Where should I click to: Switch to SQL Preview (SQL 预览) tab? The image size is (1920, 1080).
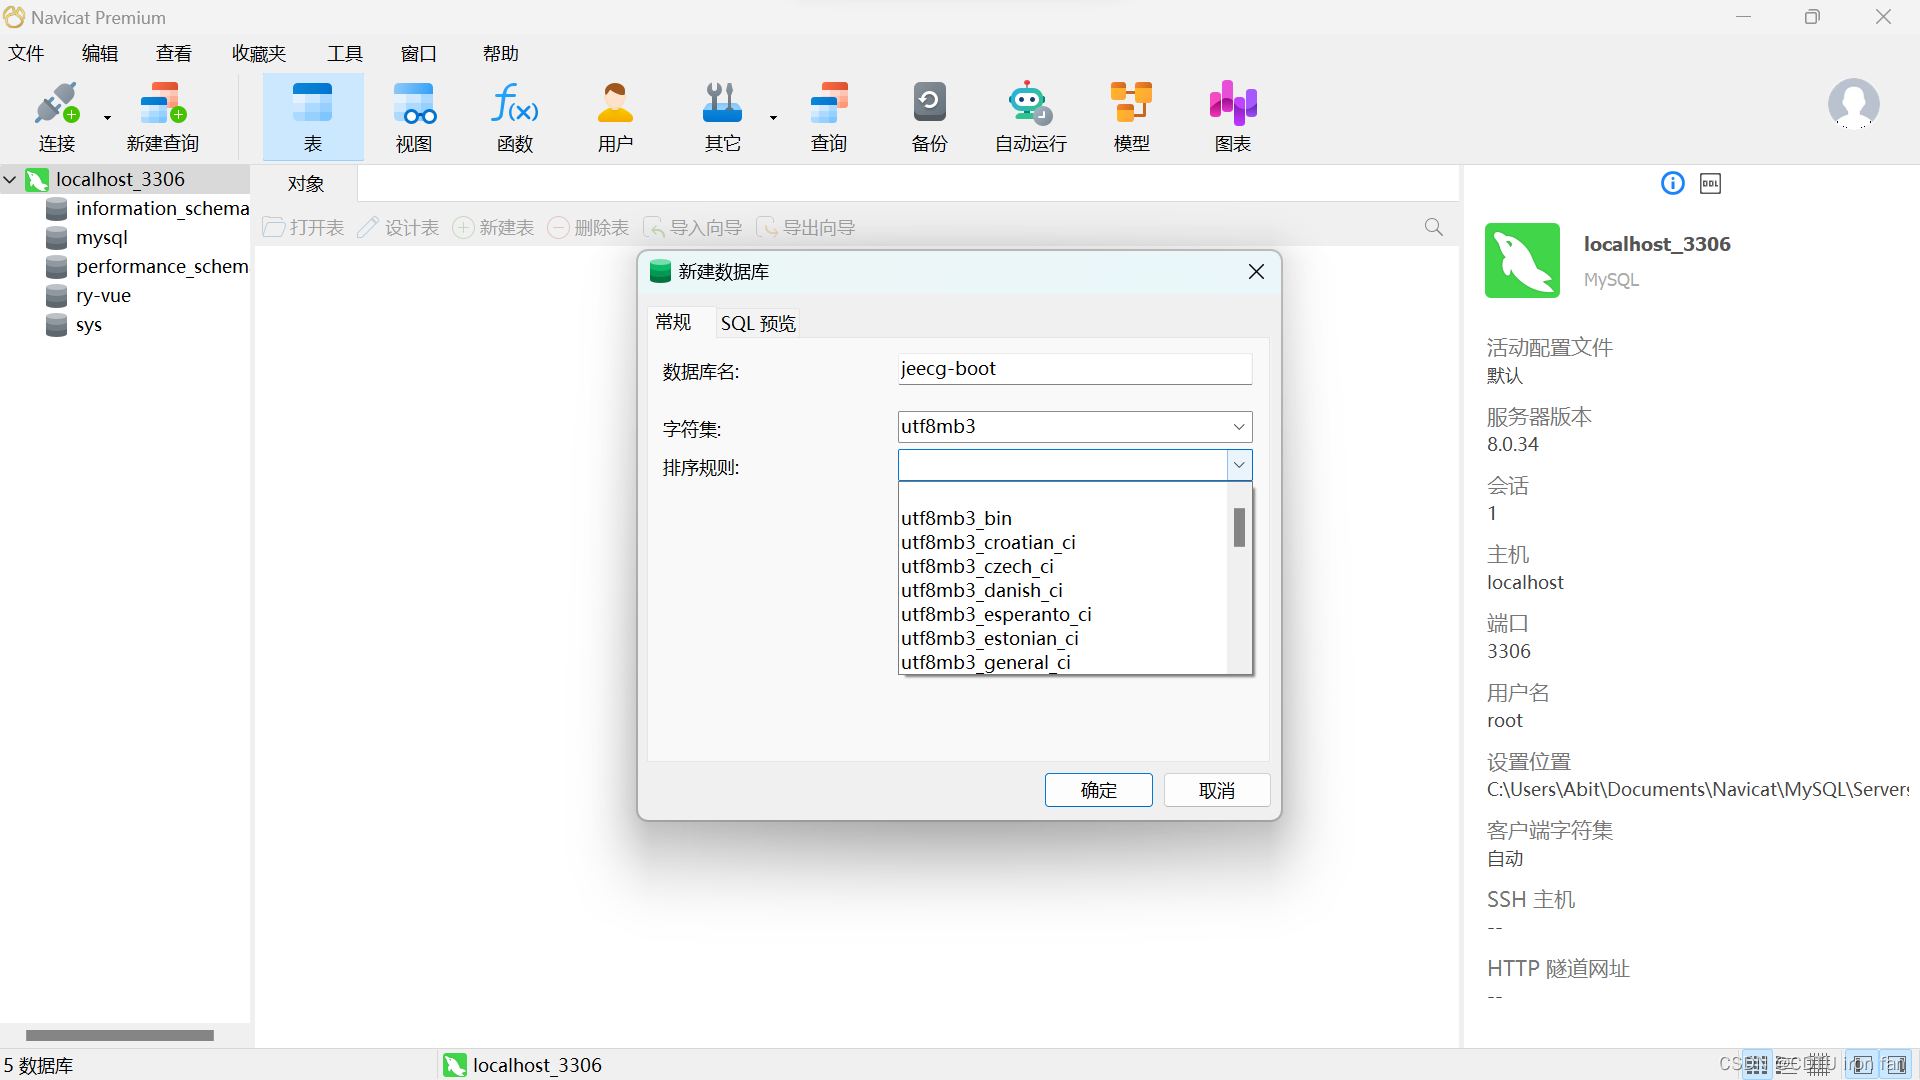[x=758, y=323]
